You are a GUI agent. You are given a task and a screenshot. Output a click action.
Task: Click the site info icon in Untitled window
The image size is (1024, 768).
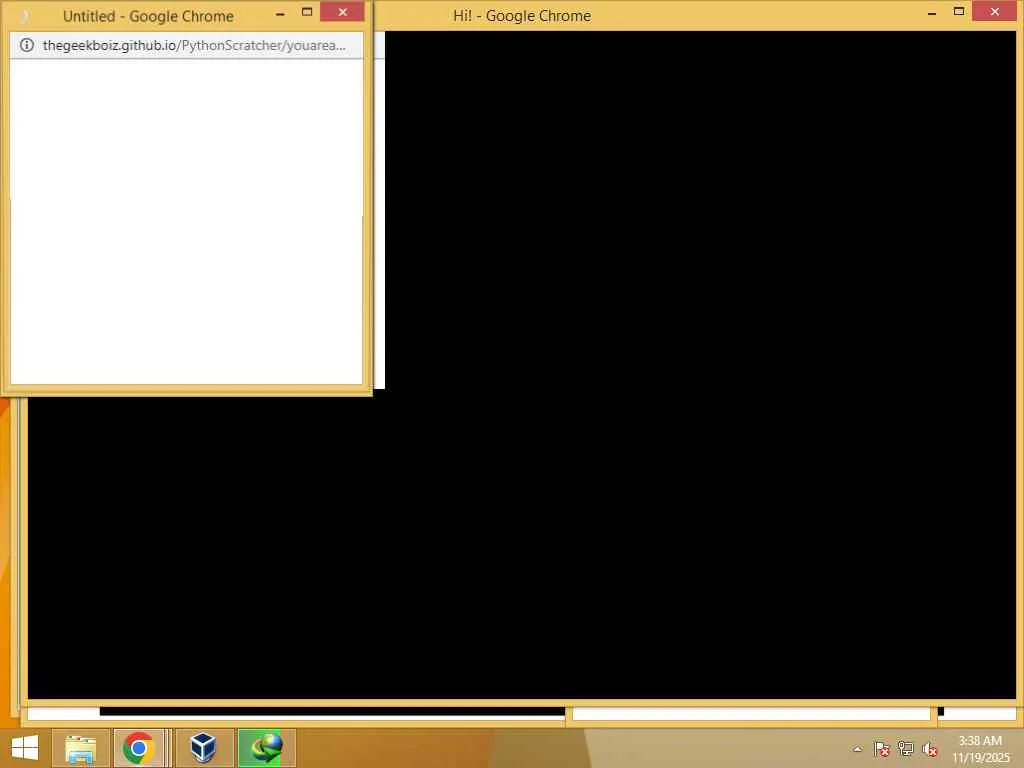[x=27, y=45]
